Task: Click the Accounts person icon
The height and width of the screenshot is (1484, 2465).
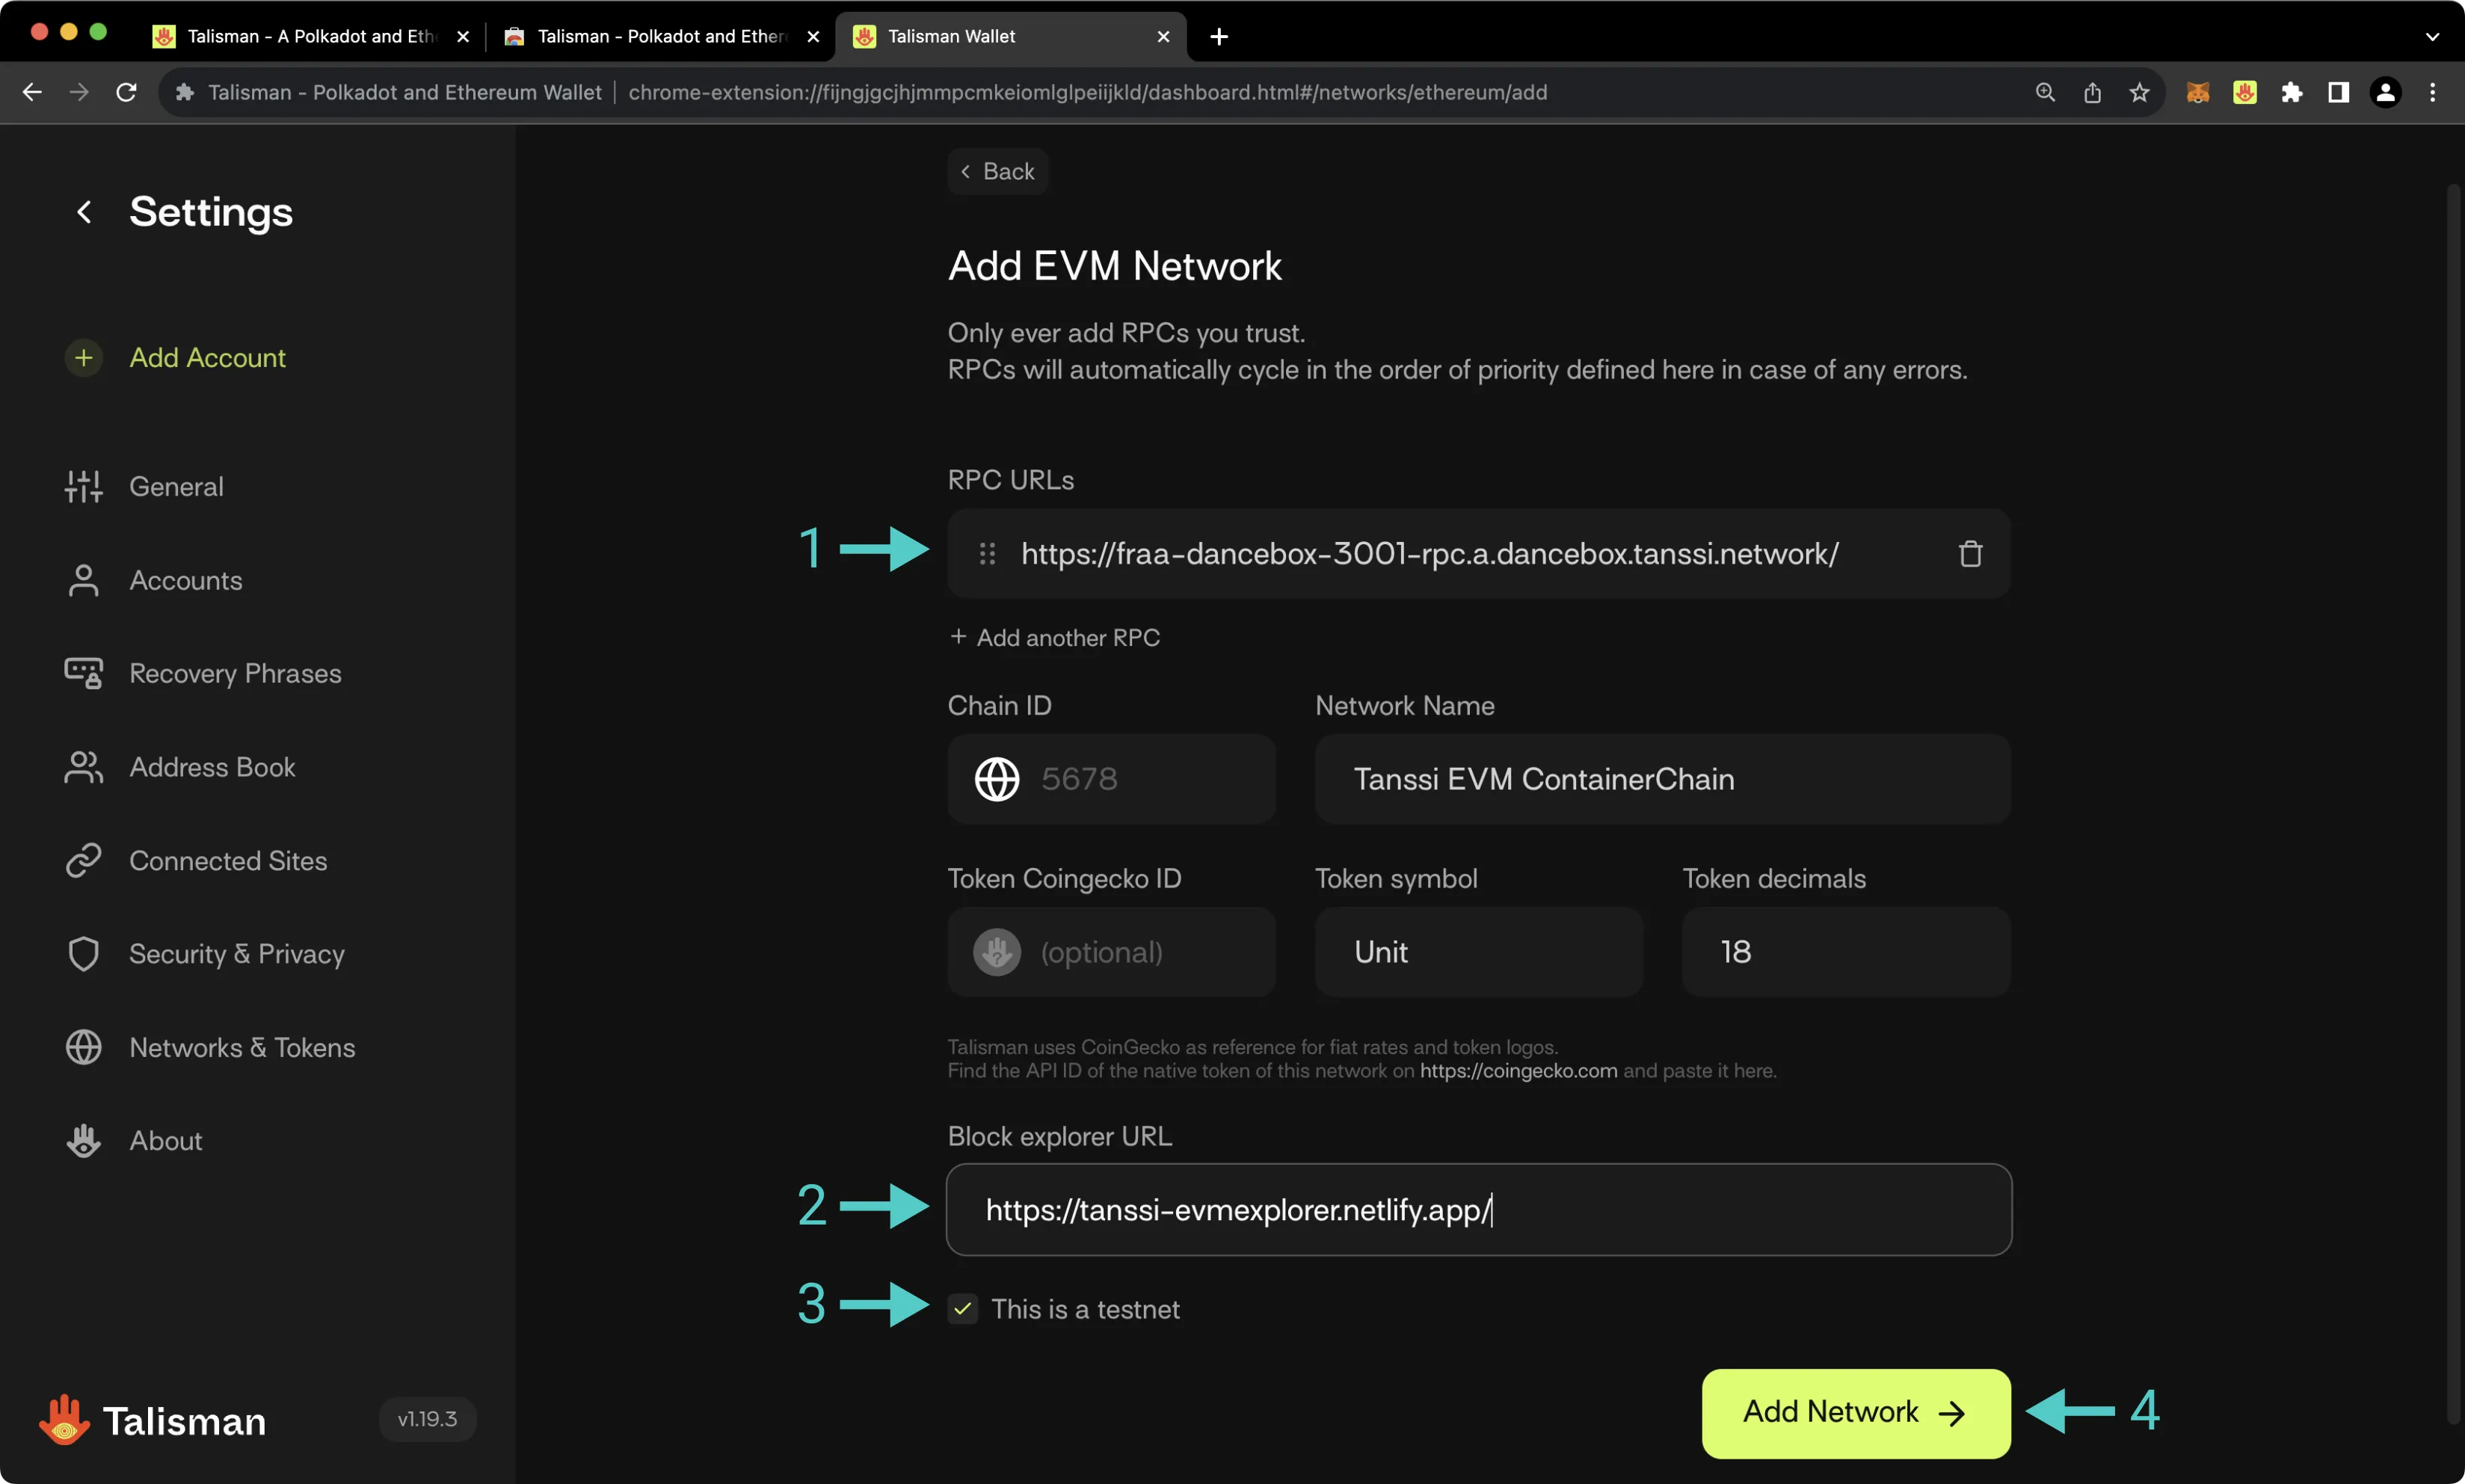Action: click(x=84, y=581)
